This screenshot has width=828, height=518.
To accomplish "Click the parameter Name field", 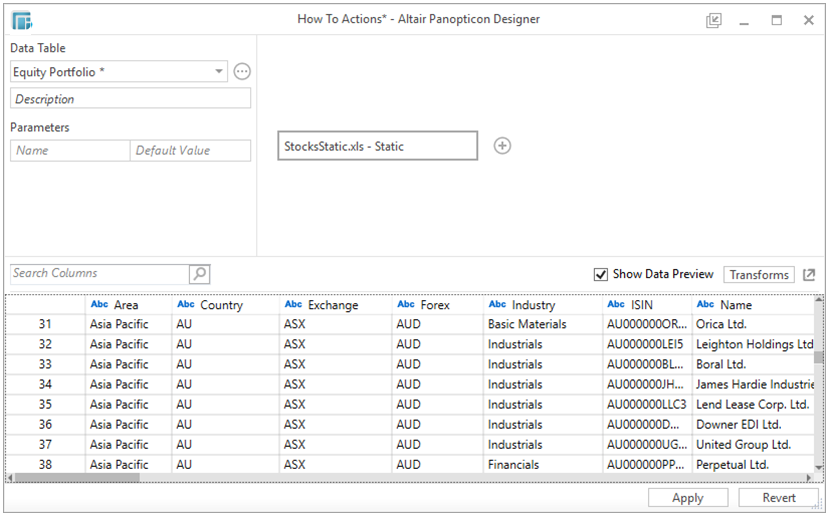I will pos(70,150).
